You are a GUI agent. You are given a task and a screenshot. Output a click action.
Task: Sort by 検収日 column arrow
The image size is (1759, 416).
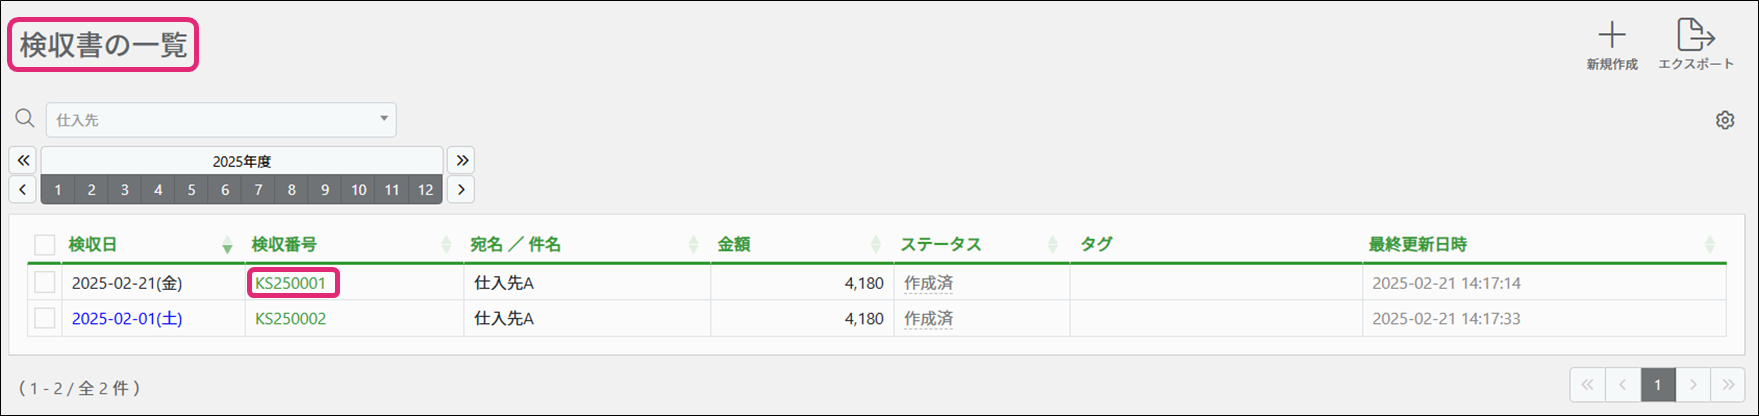(227, 245)
